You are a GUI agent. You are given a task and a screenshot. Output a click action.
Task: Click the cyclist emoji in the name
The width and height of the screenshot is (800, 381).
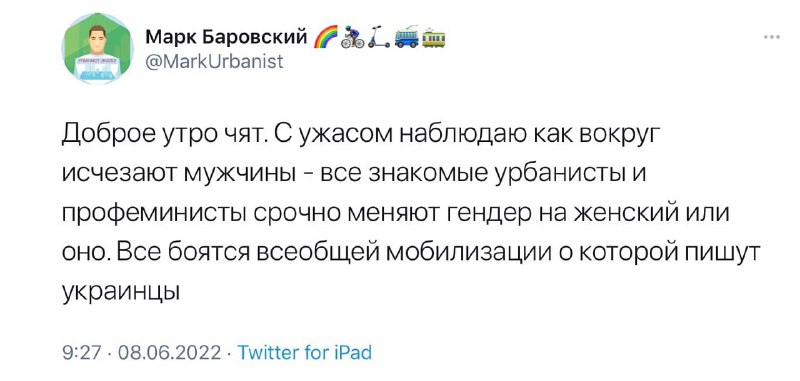click(352, 37)
